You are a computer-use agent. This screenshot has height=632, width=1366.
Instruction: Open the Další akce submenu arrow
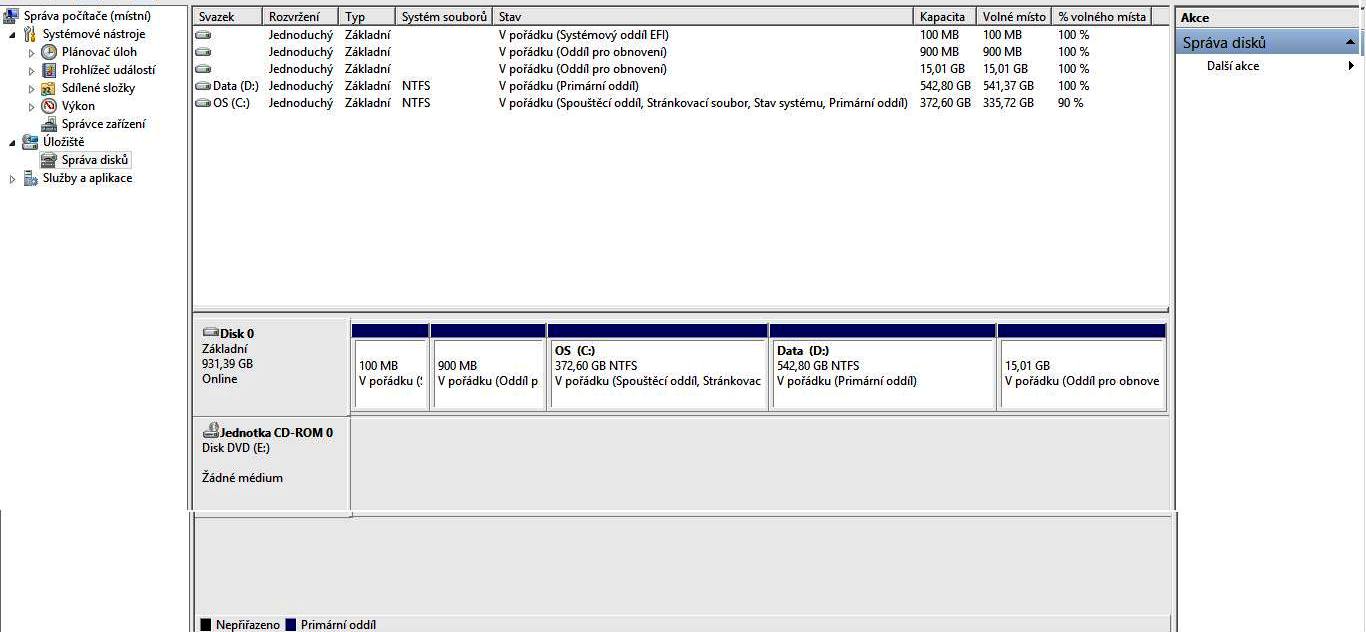pyautogui.click(x=1351, y=66)
